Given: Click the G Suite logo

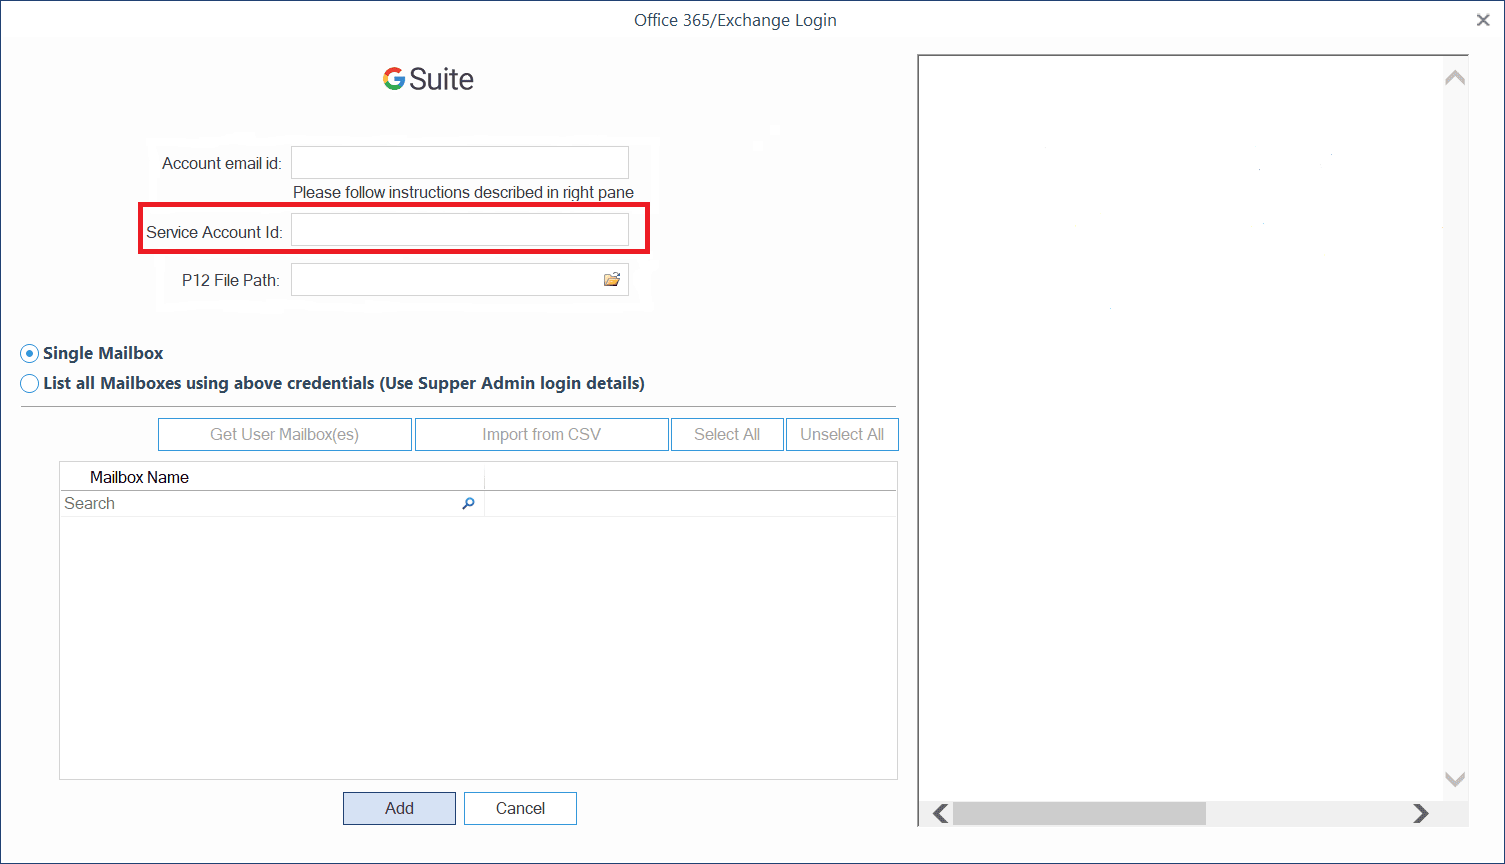Looking at the screenshot, I should (x=428, y=79).
